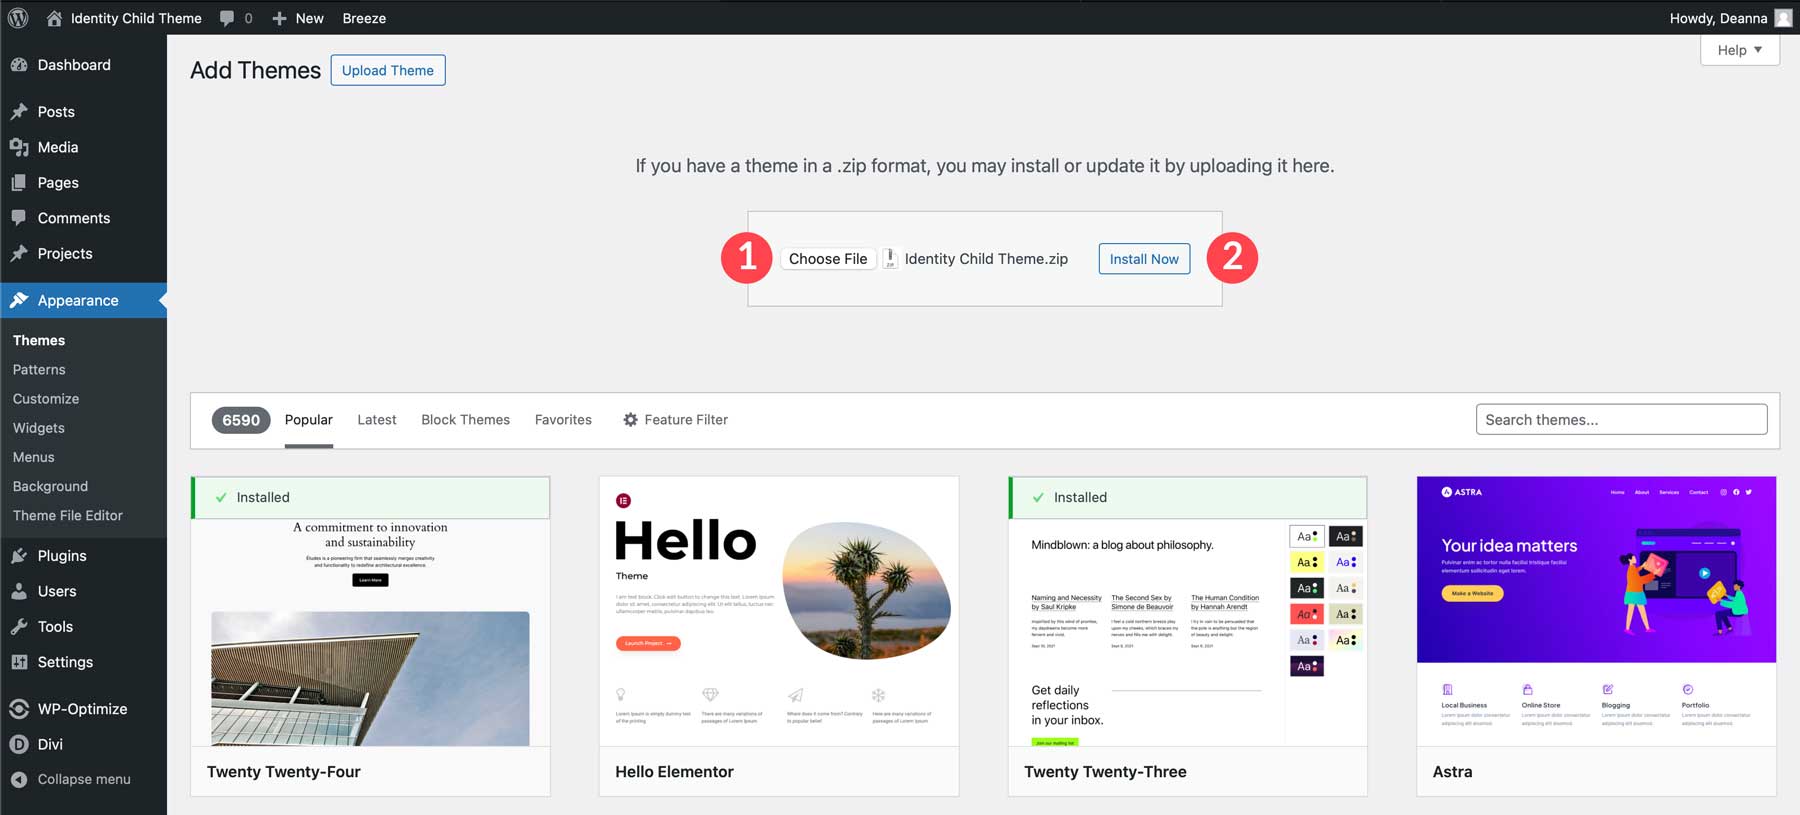Image resolution: width=1800 pixels, height=815 pixels.
Task: Open the Background submenu item
Action: [50, 486]
